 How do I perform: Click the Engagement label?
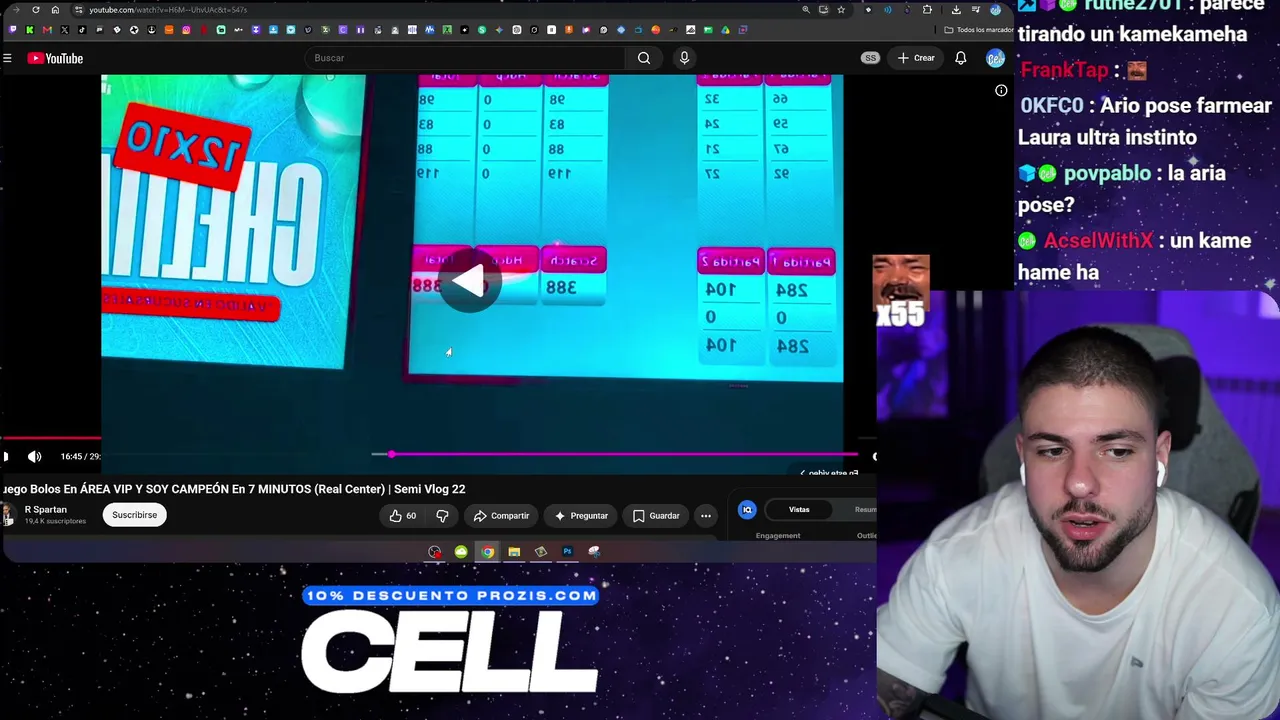(x=778, y=536)
